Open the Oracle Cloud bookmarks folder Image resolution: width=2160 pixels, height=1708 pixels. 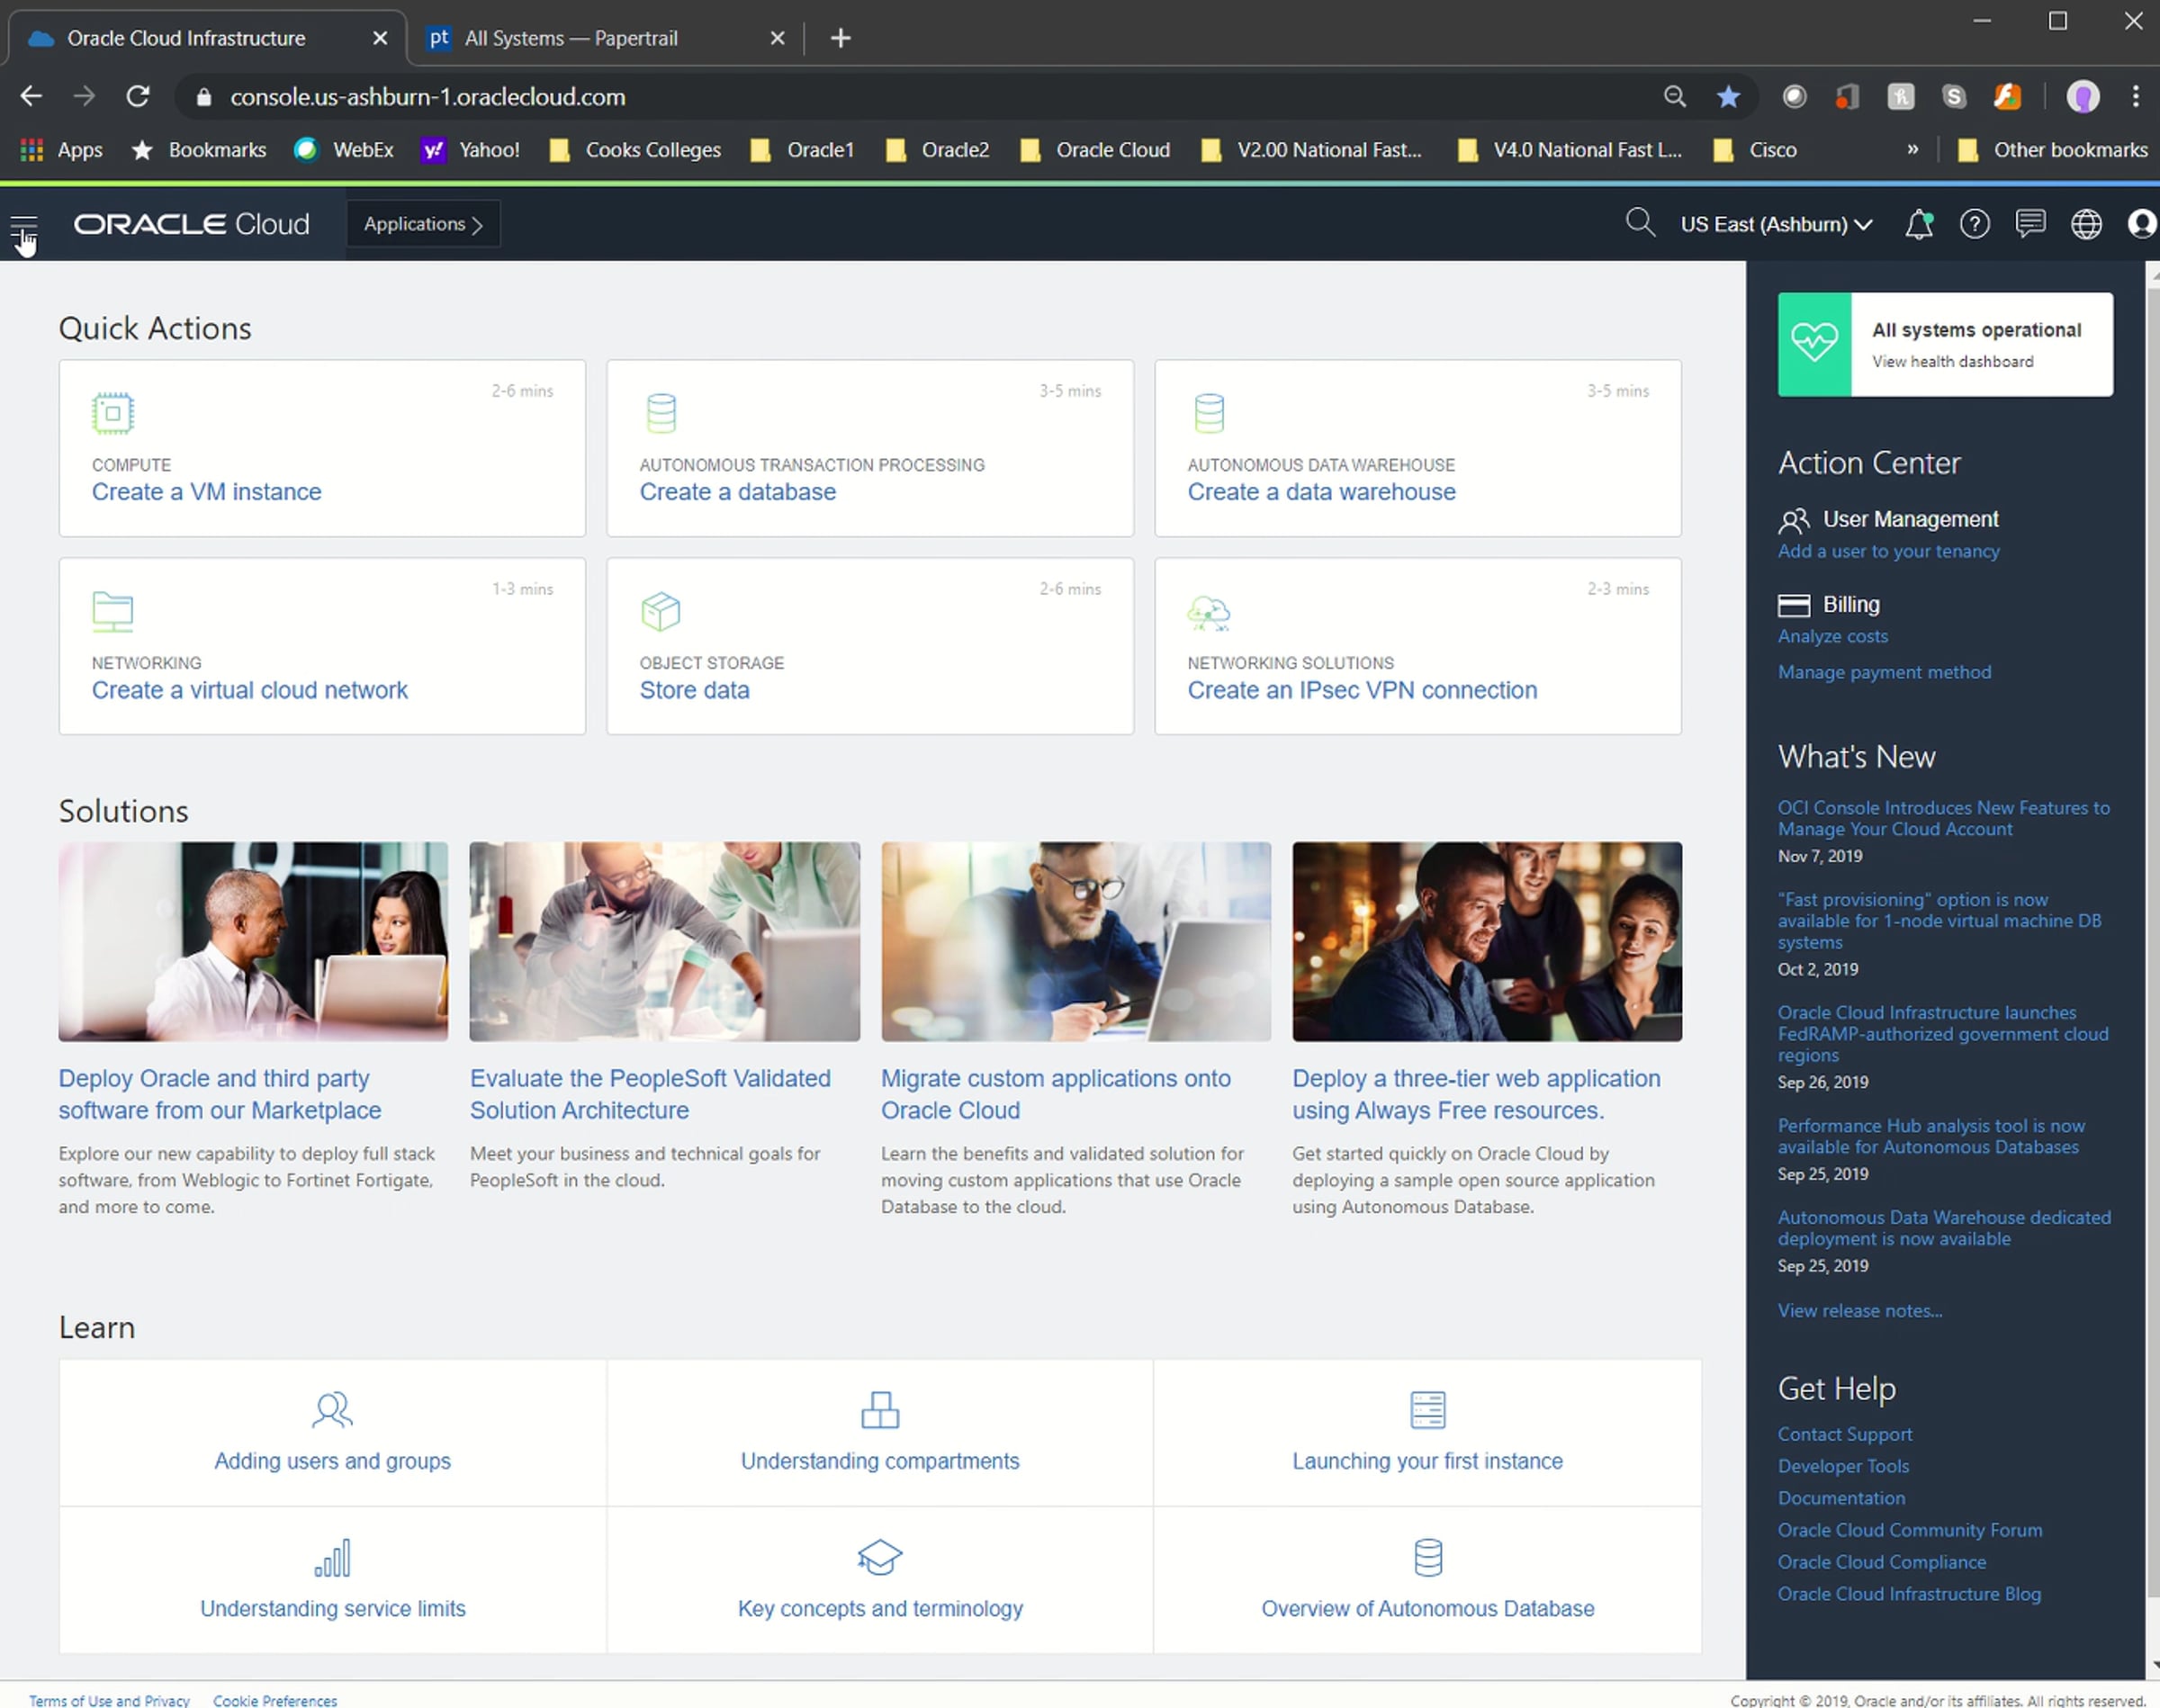pos(1095,150)
